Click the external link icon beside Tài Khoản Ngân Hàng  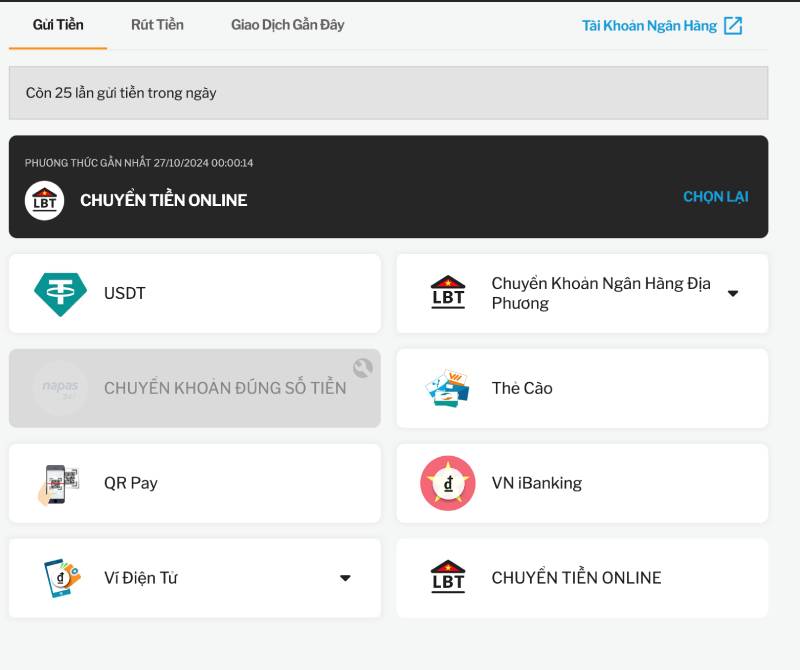pyautogui.click(x=733, y=26)
